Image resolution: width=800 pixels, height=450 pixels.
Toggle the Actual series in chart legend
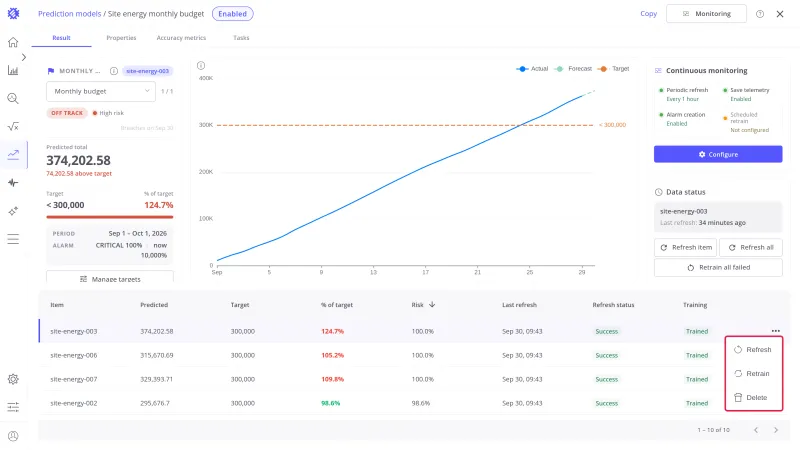532,69
